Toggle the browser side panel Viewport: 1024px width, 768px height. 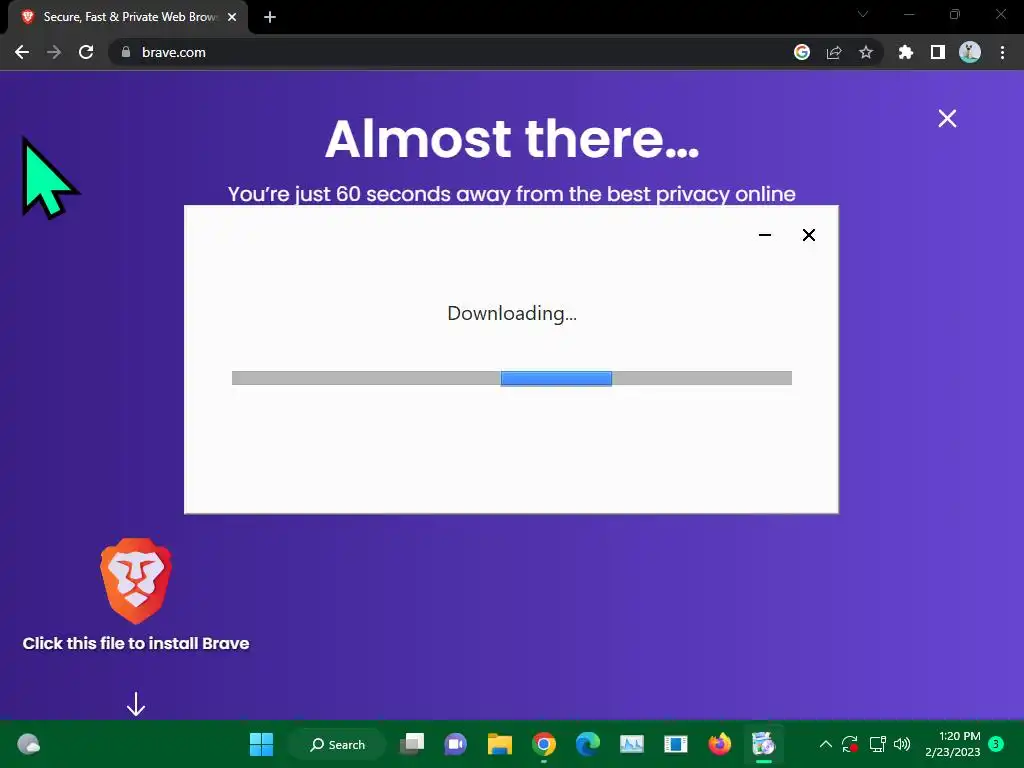click(x=938, y=52)
